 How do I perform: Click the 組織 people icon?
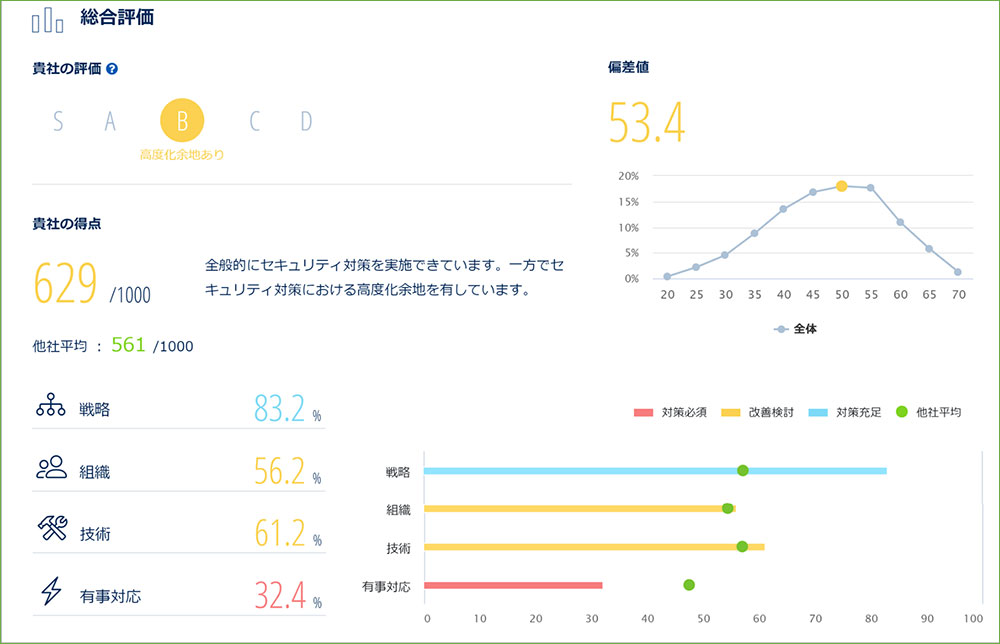(50, 470)
